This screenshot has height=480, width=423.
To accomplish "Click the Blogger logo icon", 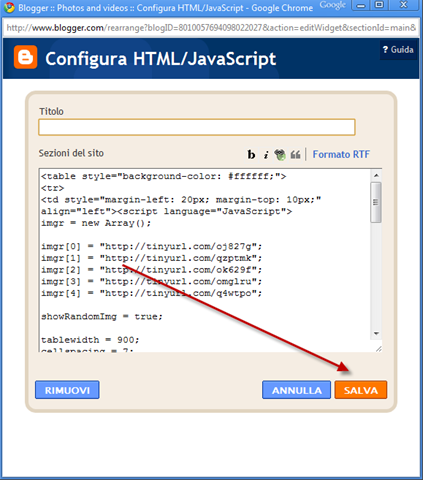I will tap(25, 57).
